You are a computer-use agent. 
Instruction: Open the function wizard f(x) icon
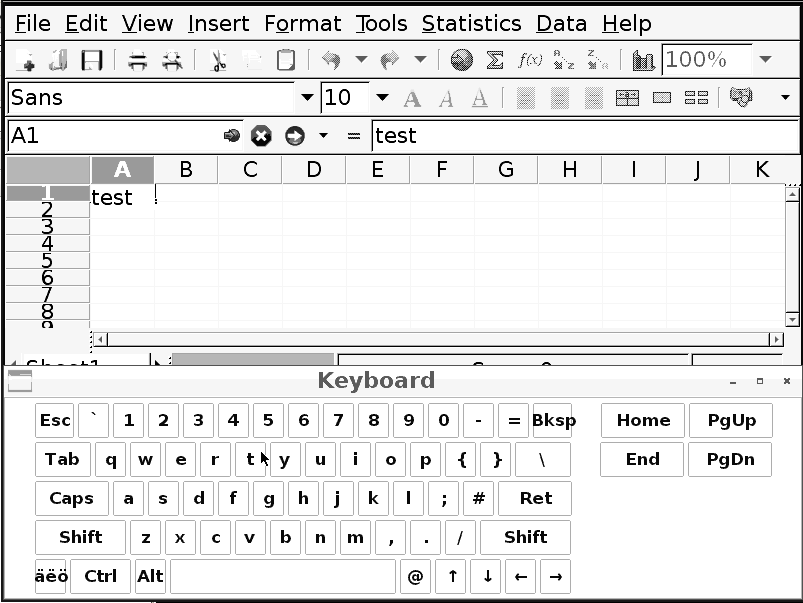(x=529, y=61)
